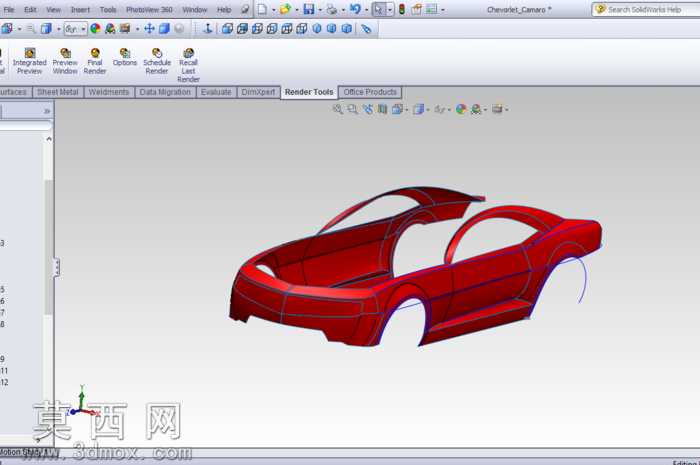The height and width of the screenshot is (465, 700).
Task: Switch to Left view cube
Action: pyautogui.click(x=257, y=29)
